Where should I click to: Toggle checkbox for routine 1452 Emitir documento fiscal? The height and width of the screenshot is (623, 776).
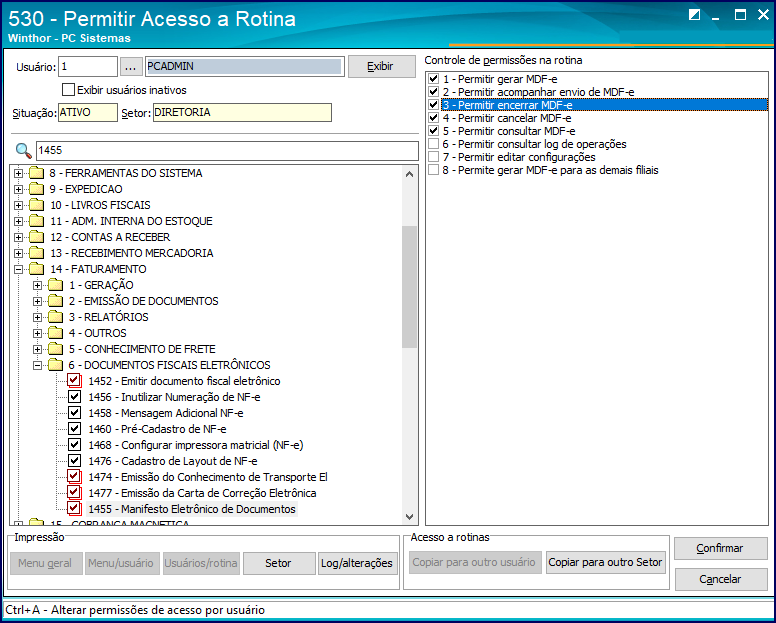pyautogui.click(x=74, y=381)
